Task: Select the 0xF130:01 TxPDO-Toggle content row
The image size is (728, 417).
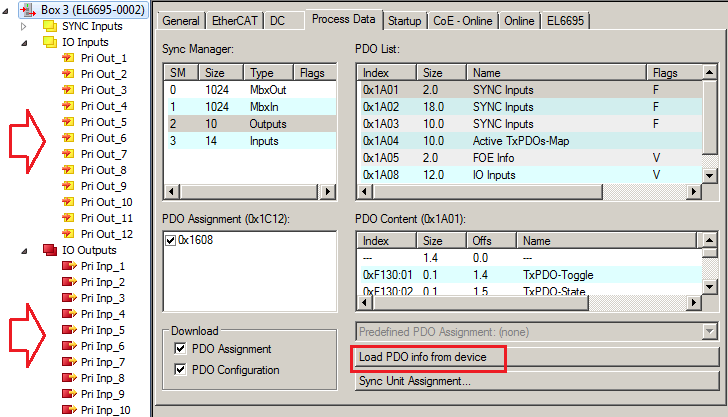Action: pyautogui.click(x=530, y=275)
